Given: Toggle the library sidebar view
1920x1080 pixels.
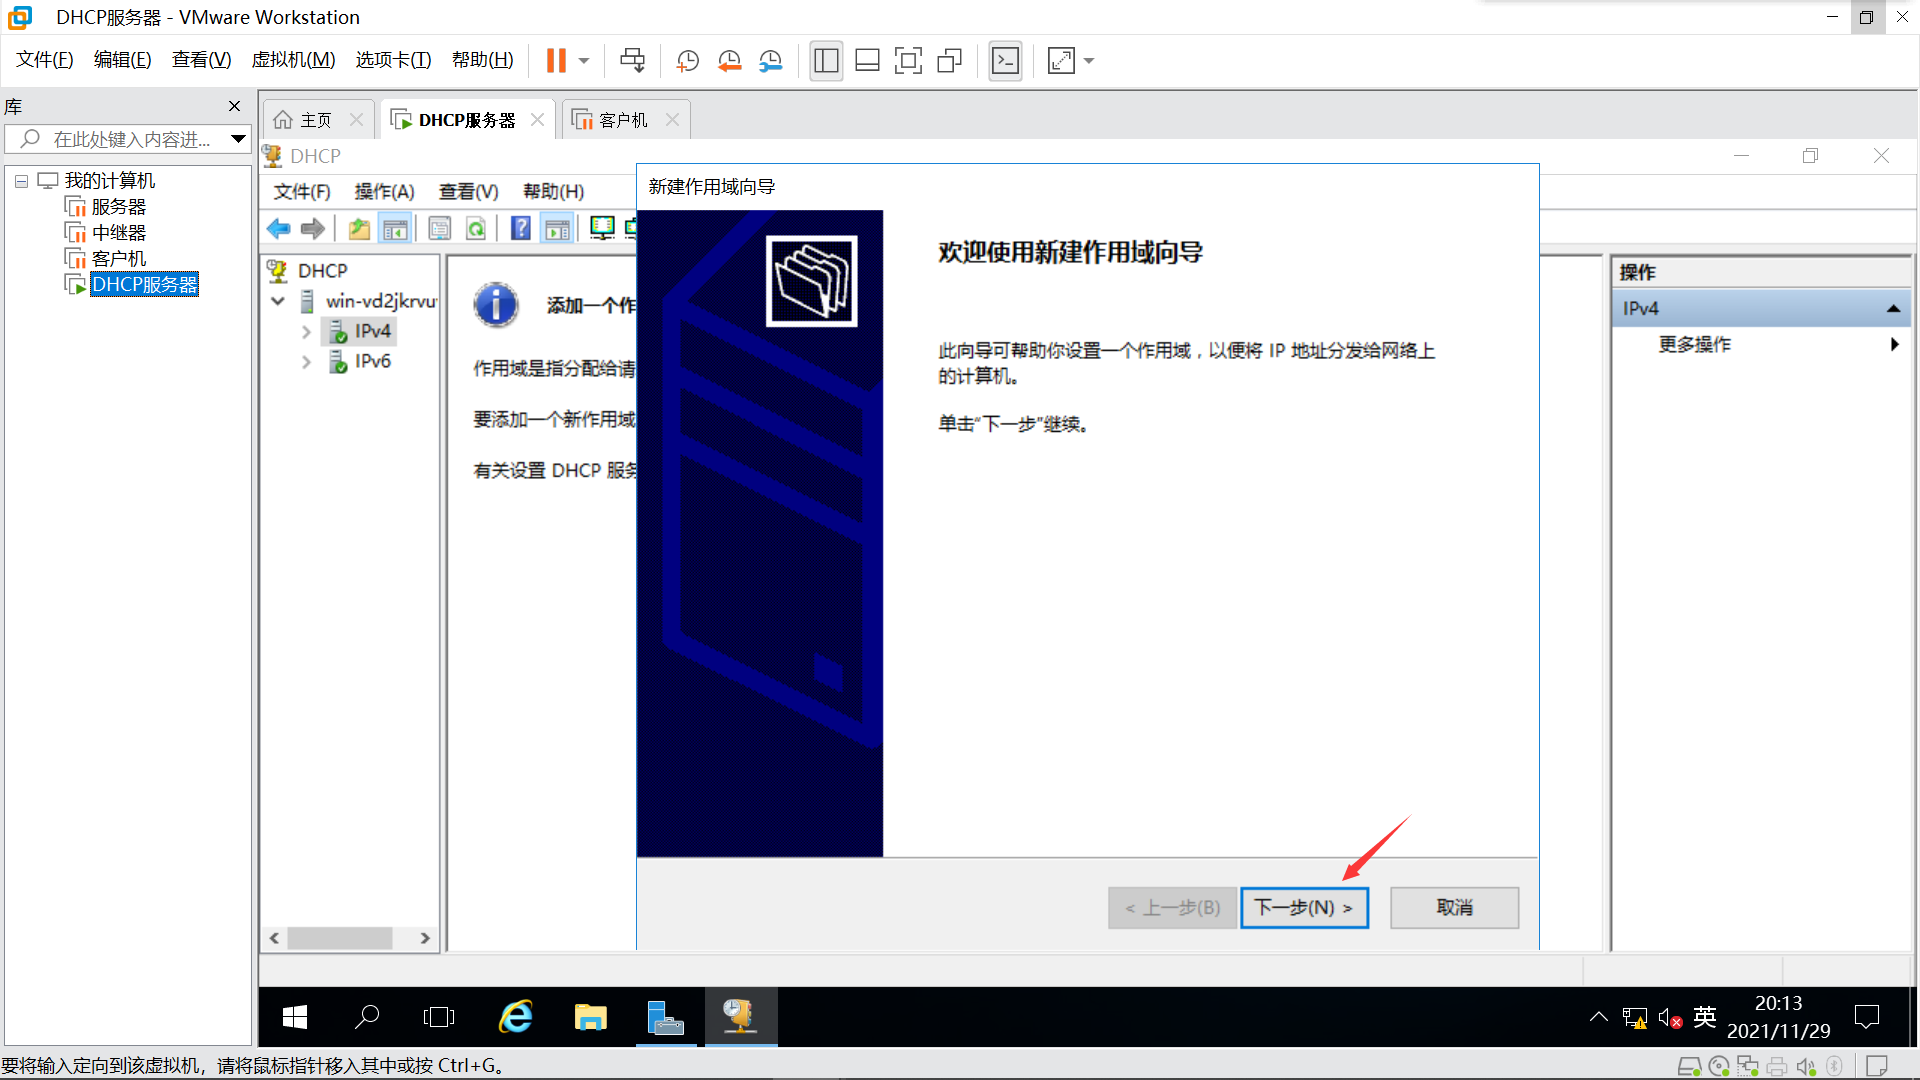Looking at the screenshot, I should (x=826, y=61).
